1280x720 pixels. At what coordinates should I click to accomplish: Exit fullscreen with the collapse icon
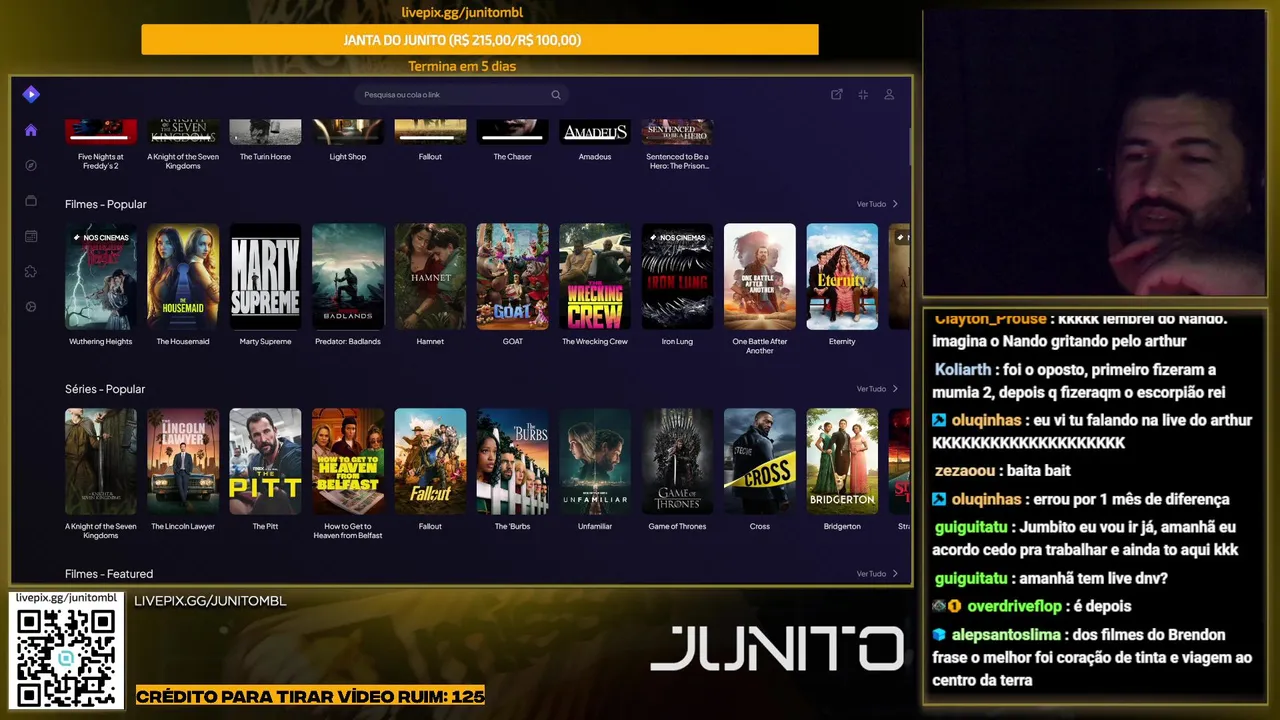tap(863, 95)
